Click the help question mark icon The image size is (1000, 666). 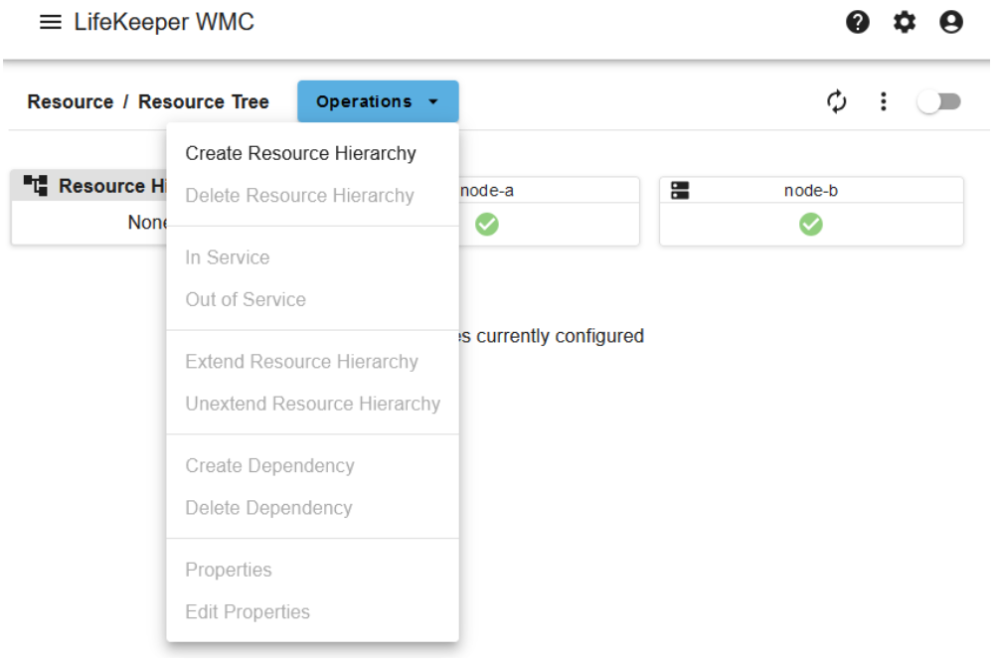(857, 22)
